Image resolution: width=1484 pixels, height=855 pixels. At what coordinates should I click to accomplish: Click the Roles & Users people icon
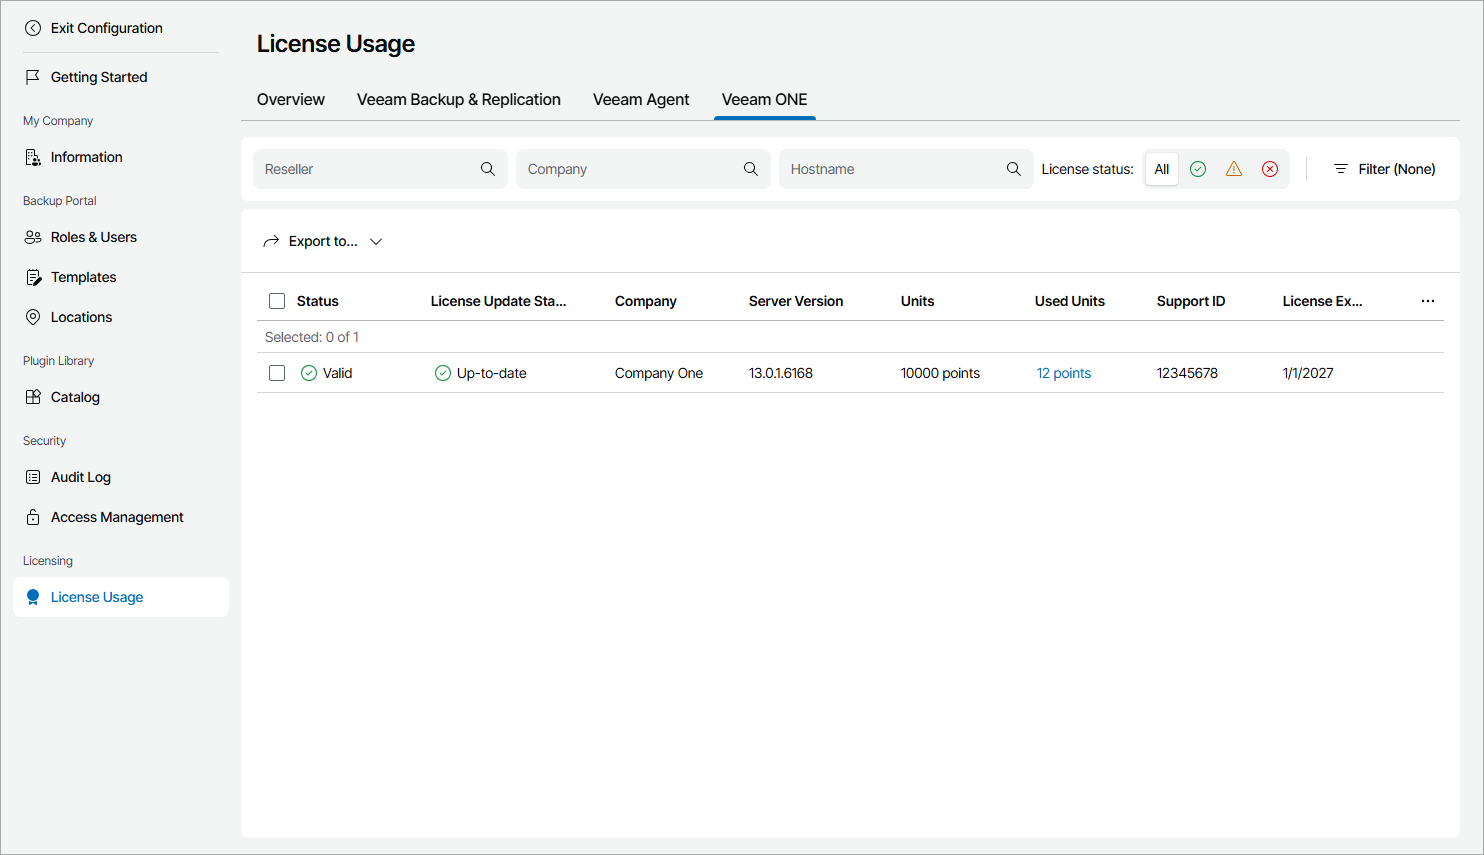point(33,237)
